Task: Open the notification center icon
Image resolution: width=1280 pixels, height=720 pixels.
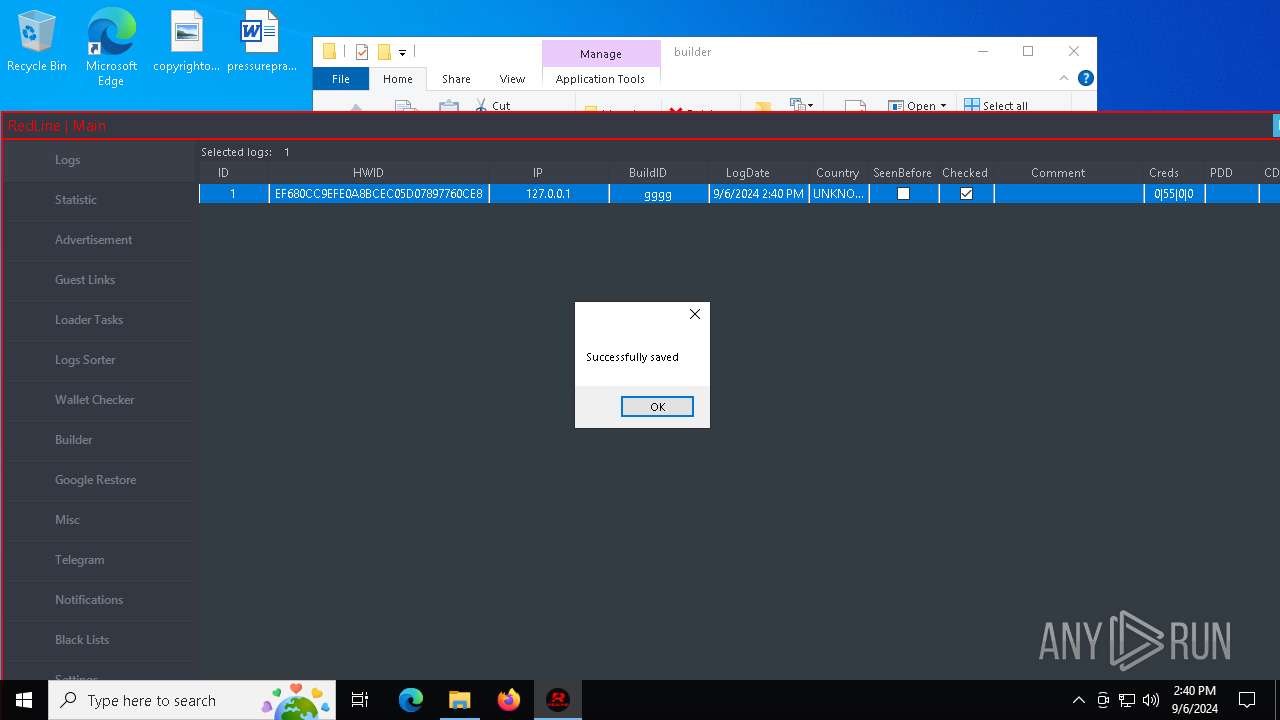Action: [x=1247, y=700]
